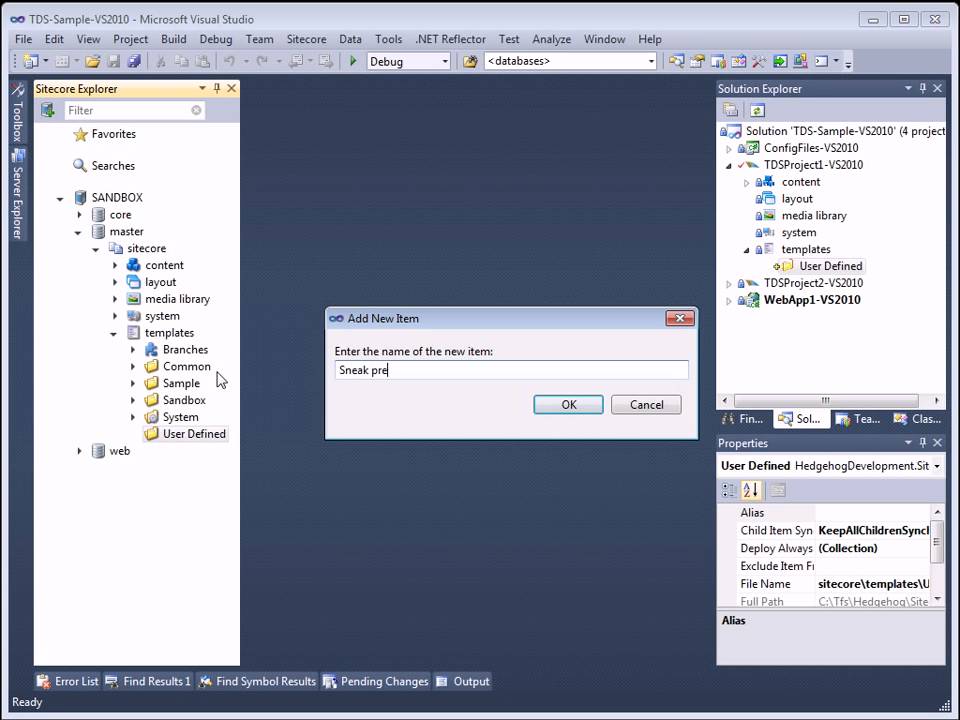Click OK in Add New Item dialog
Viewport: 960px width, 720px height.
[x=568, y=405]
